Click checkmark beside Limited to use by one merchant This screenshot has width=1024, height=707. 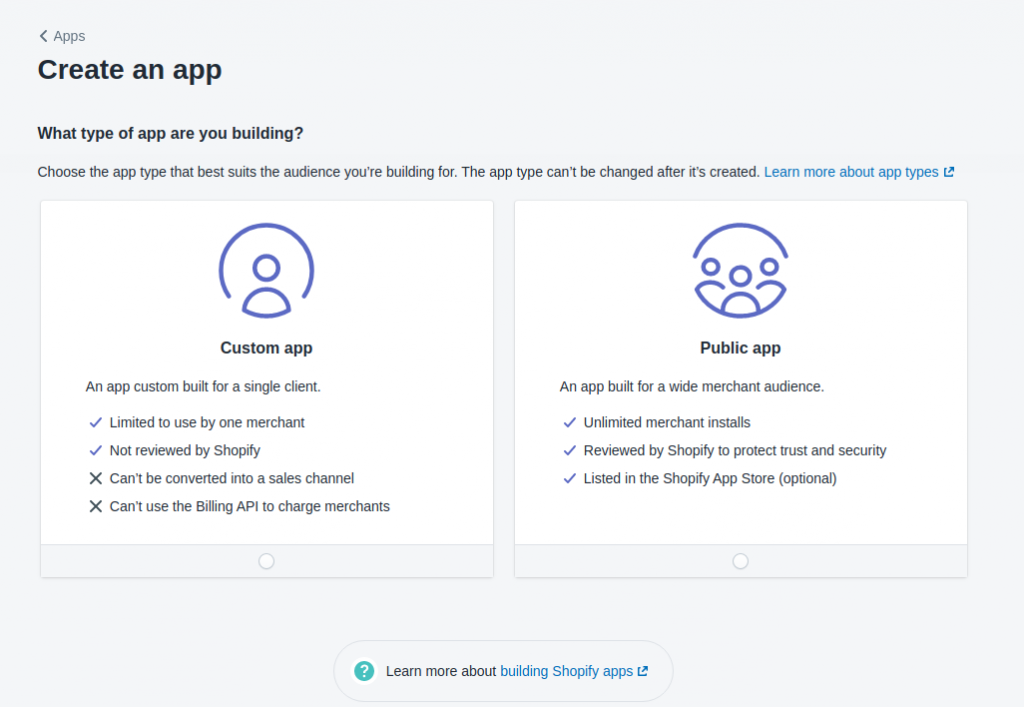click(x=95, y=422)
